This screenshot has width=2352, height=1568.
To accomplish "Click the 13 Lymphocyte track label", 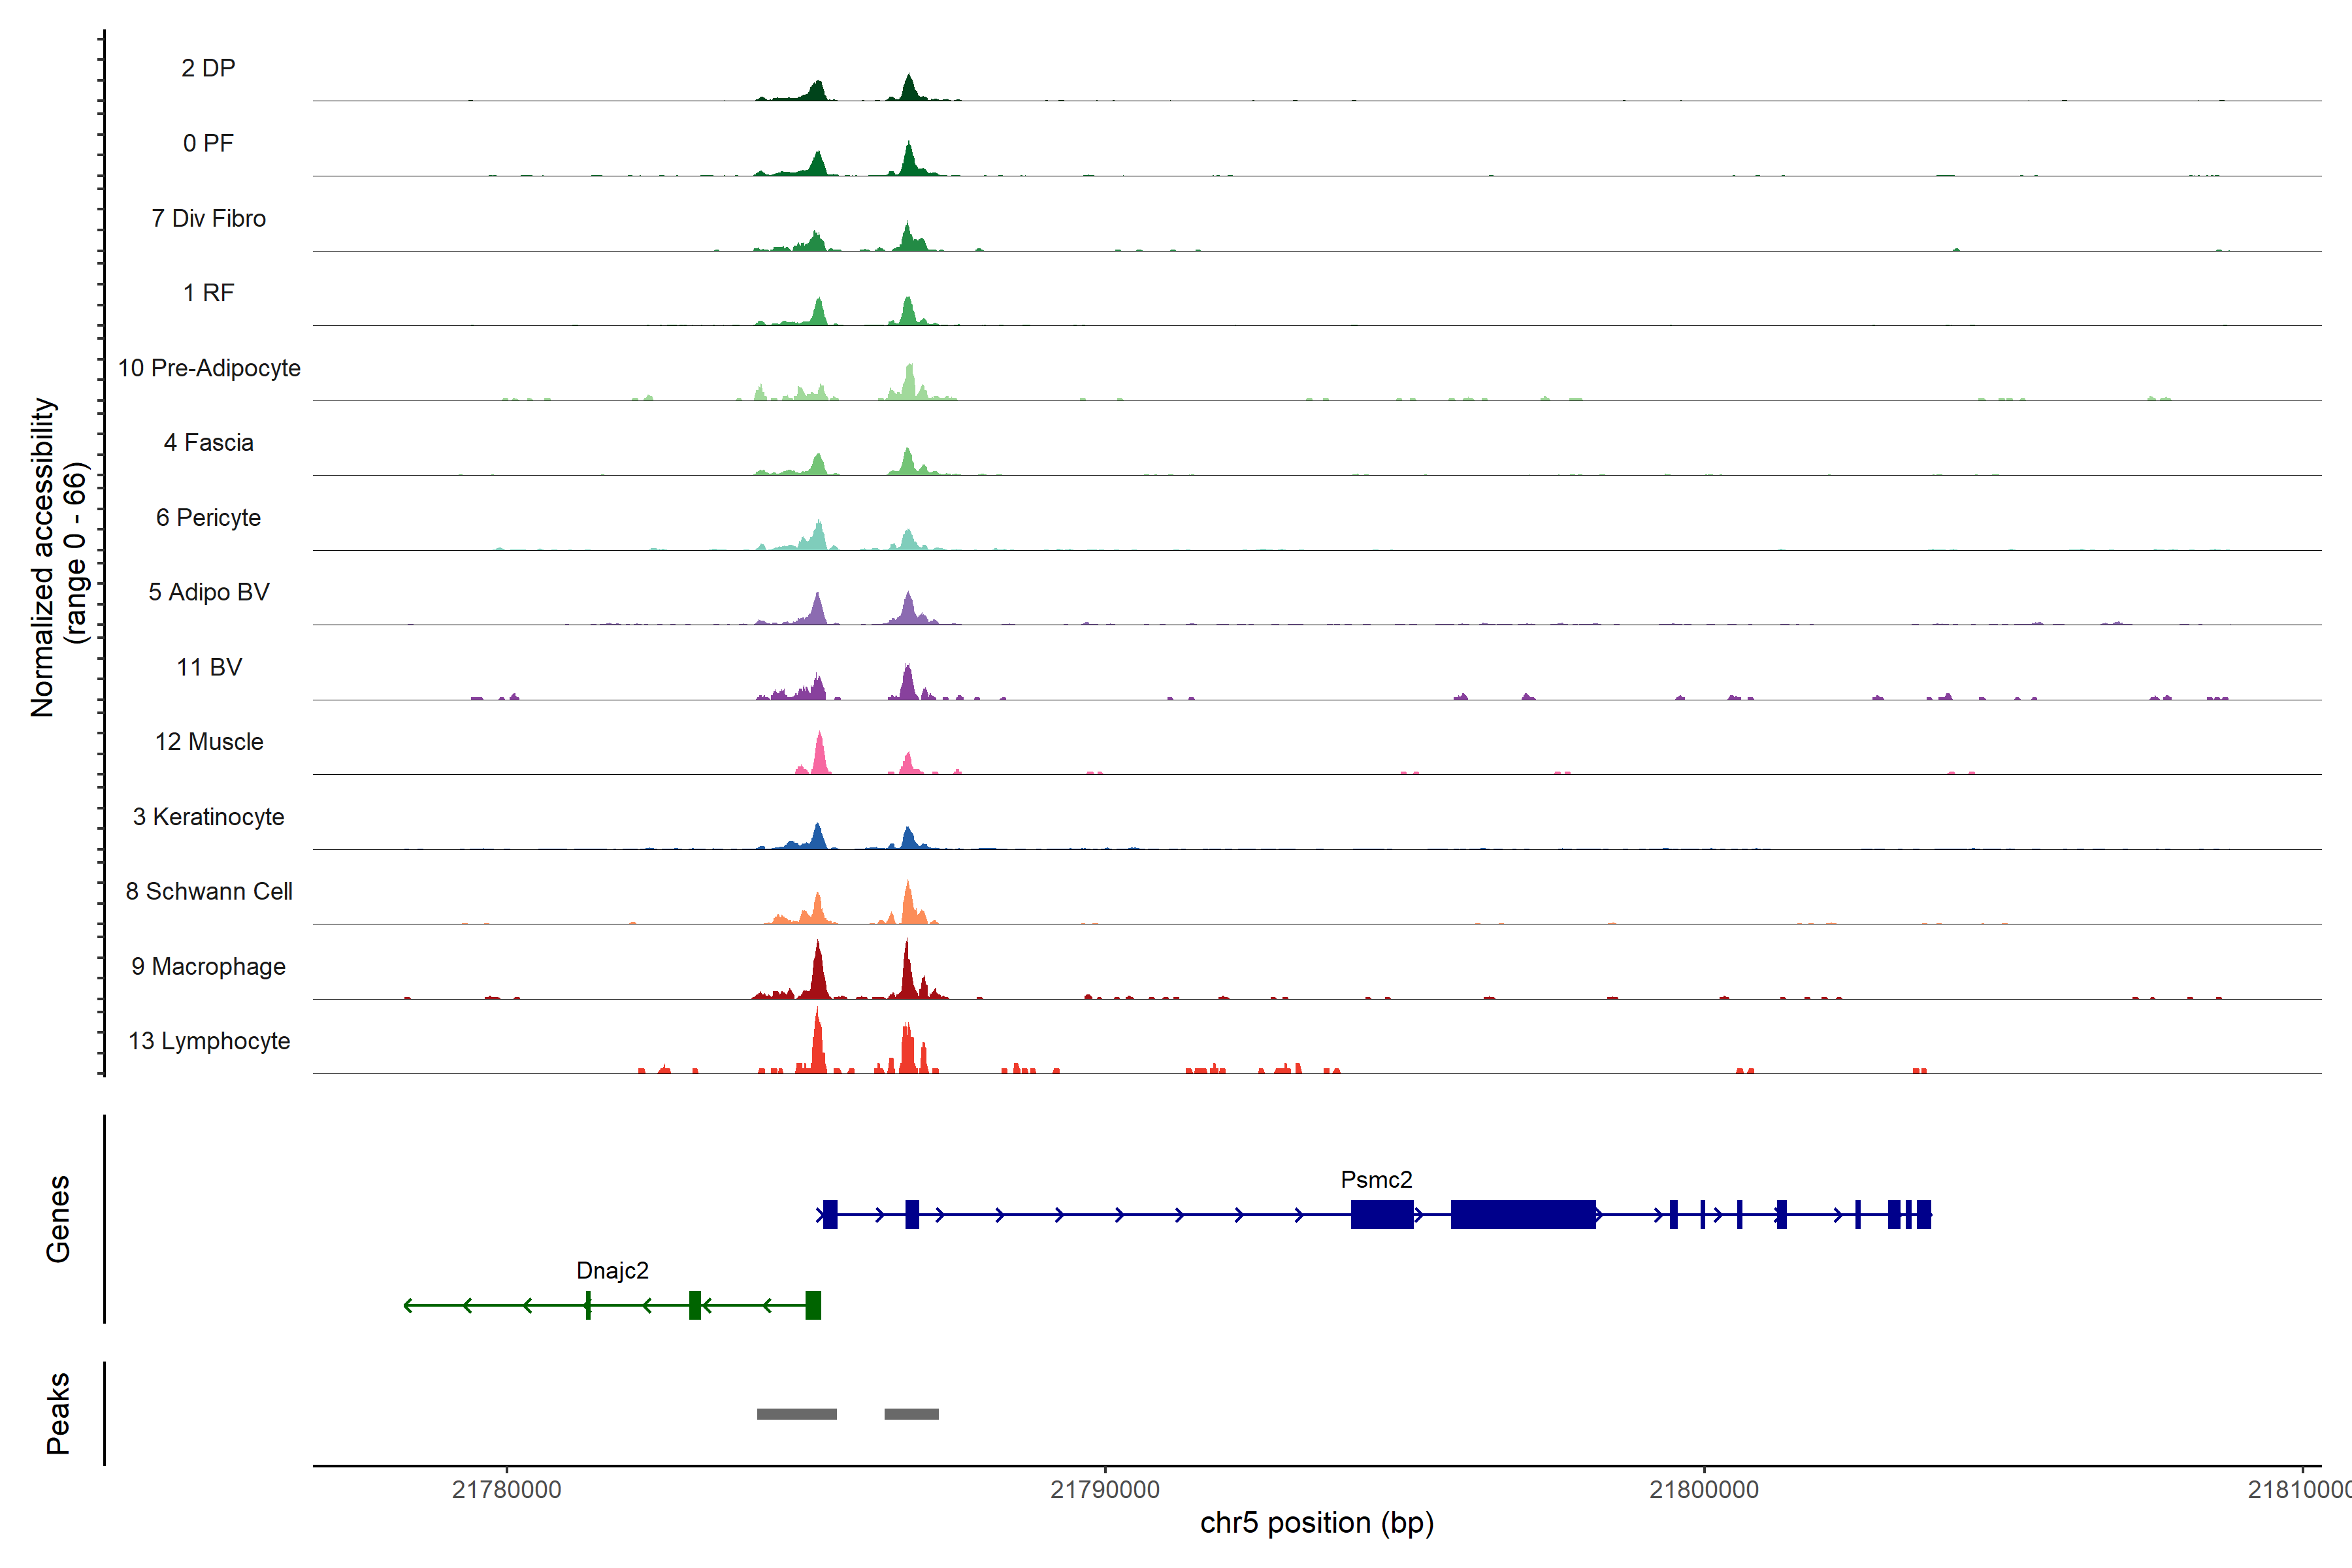I will (209, 1041).
